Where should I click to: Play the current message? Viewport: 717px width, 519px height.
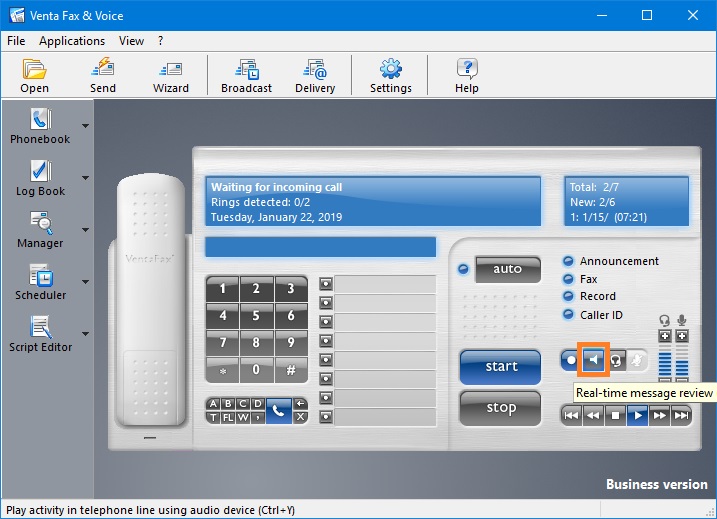tap(637, 415)
